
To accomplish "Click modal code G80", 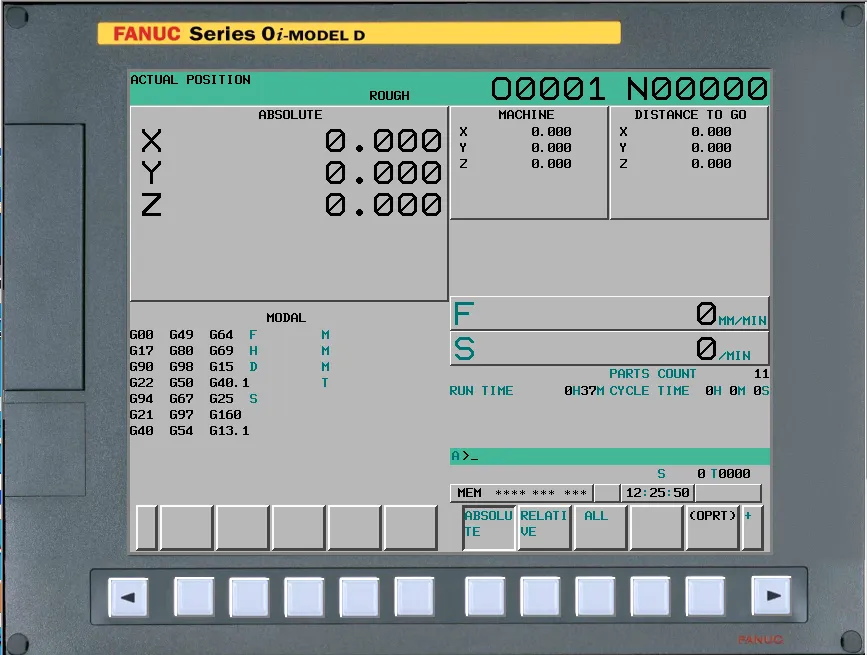I will pos(181,351).
